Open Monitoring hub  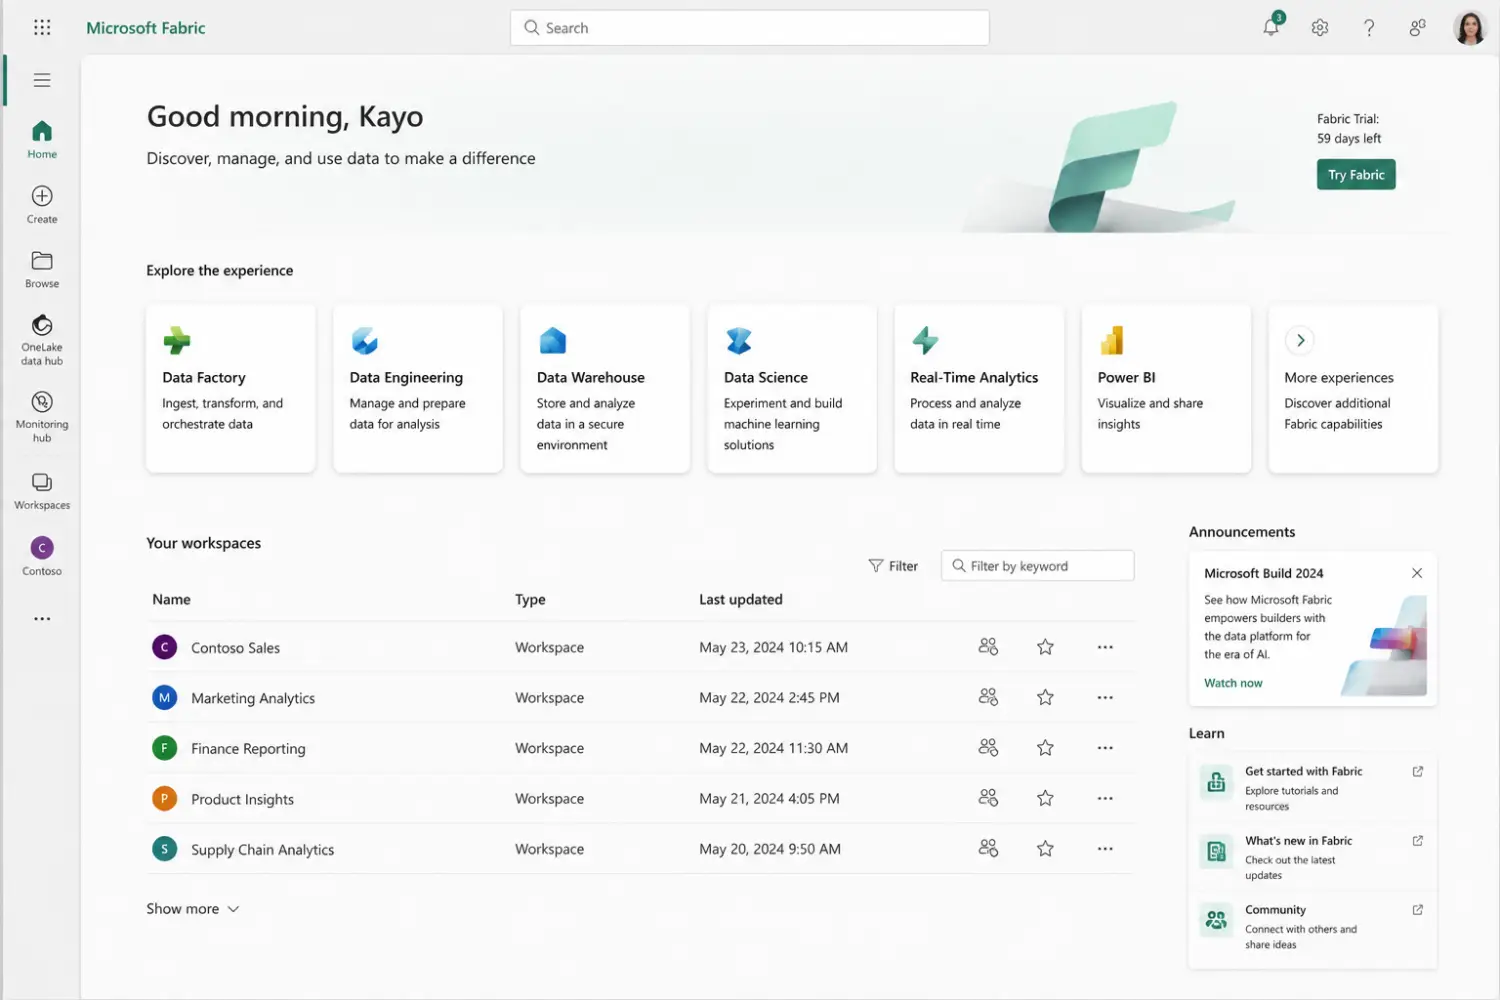point(42,416)
